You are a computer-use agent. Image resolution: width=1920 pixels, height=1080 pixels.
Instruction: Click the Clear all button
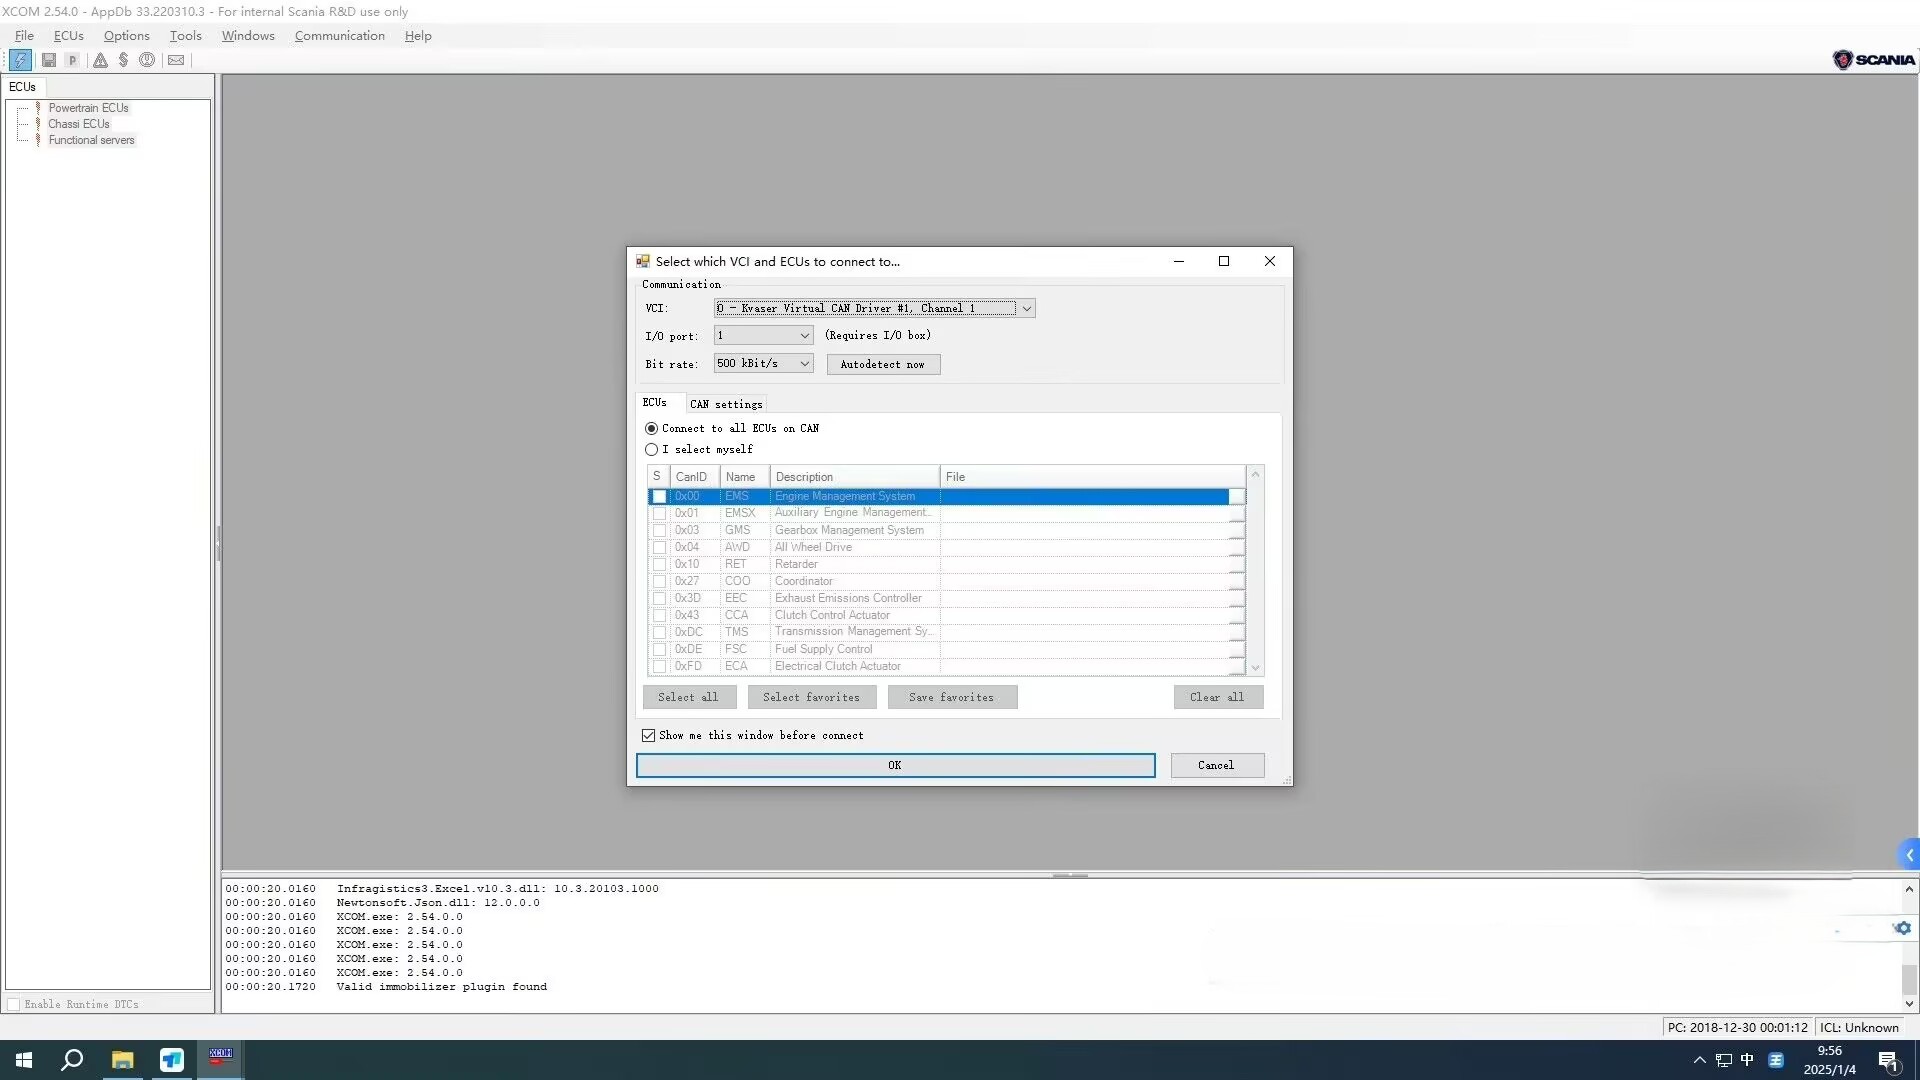1218,697
